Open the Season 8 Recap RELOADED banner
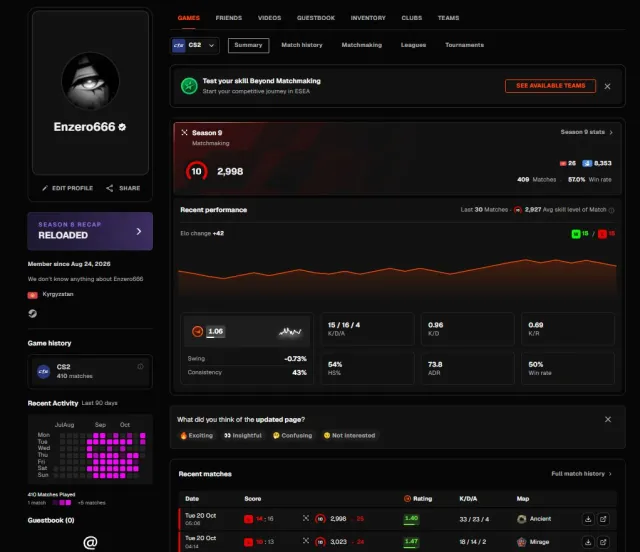 pyautogui.click(x=90, y=231)
